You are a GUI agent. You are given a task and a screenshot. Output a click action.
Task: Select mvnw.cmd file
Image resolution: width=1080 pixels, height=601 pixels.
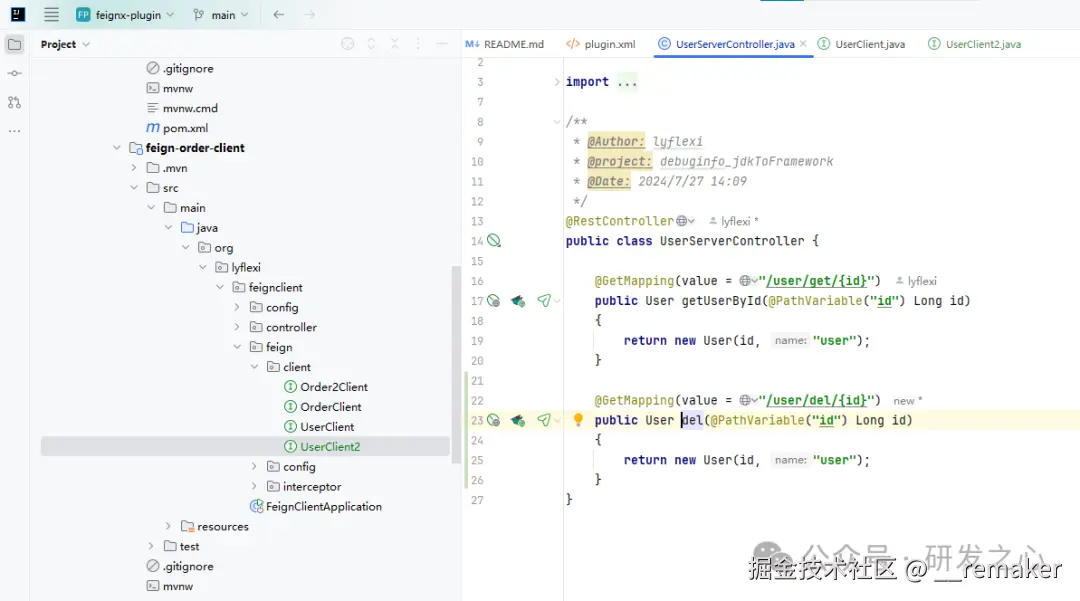(x=183, y=108)
